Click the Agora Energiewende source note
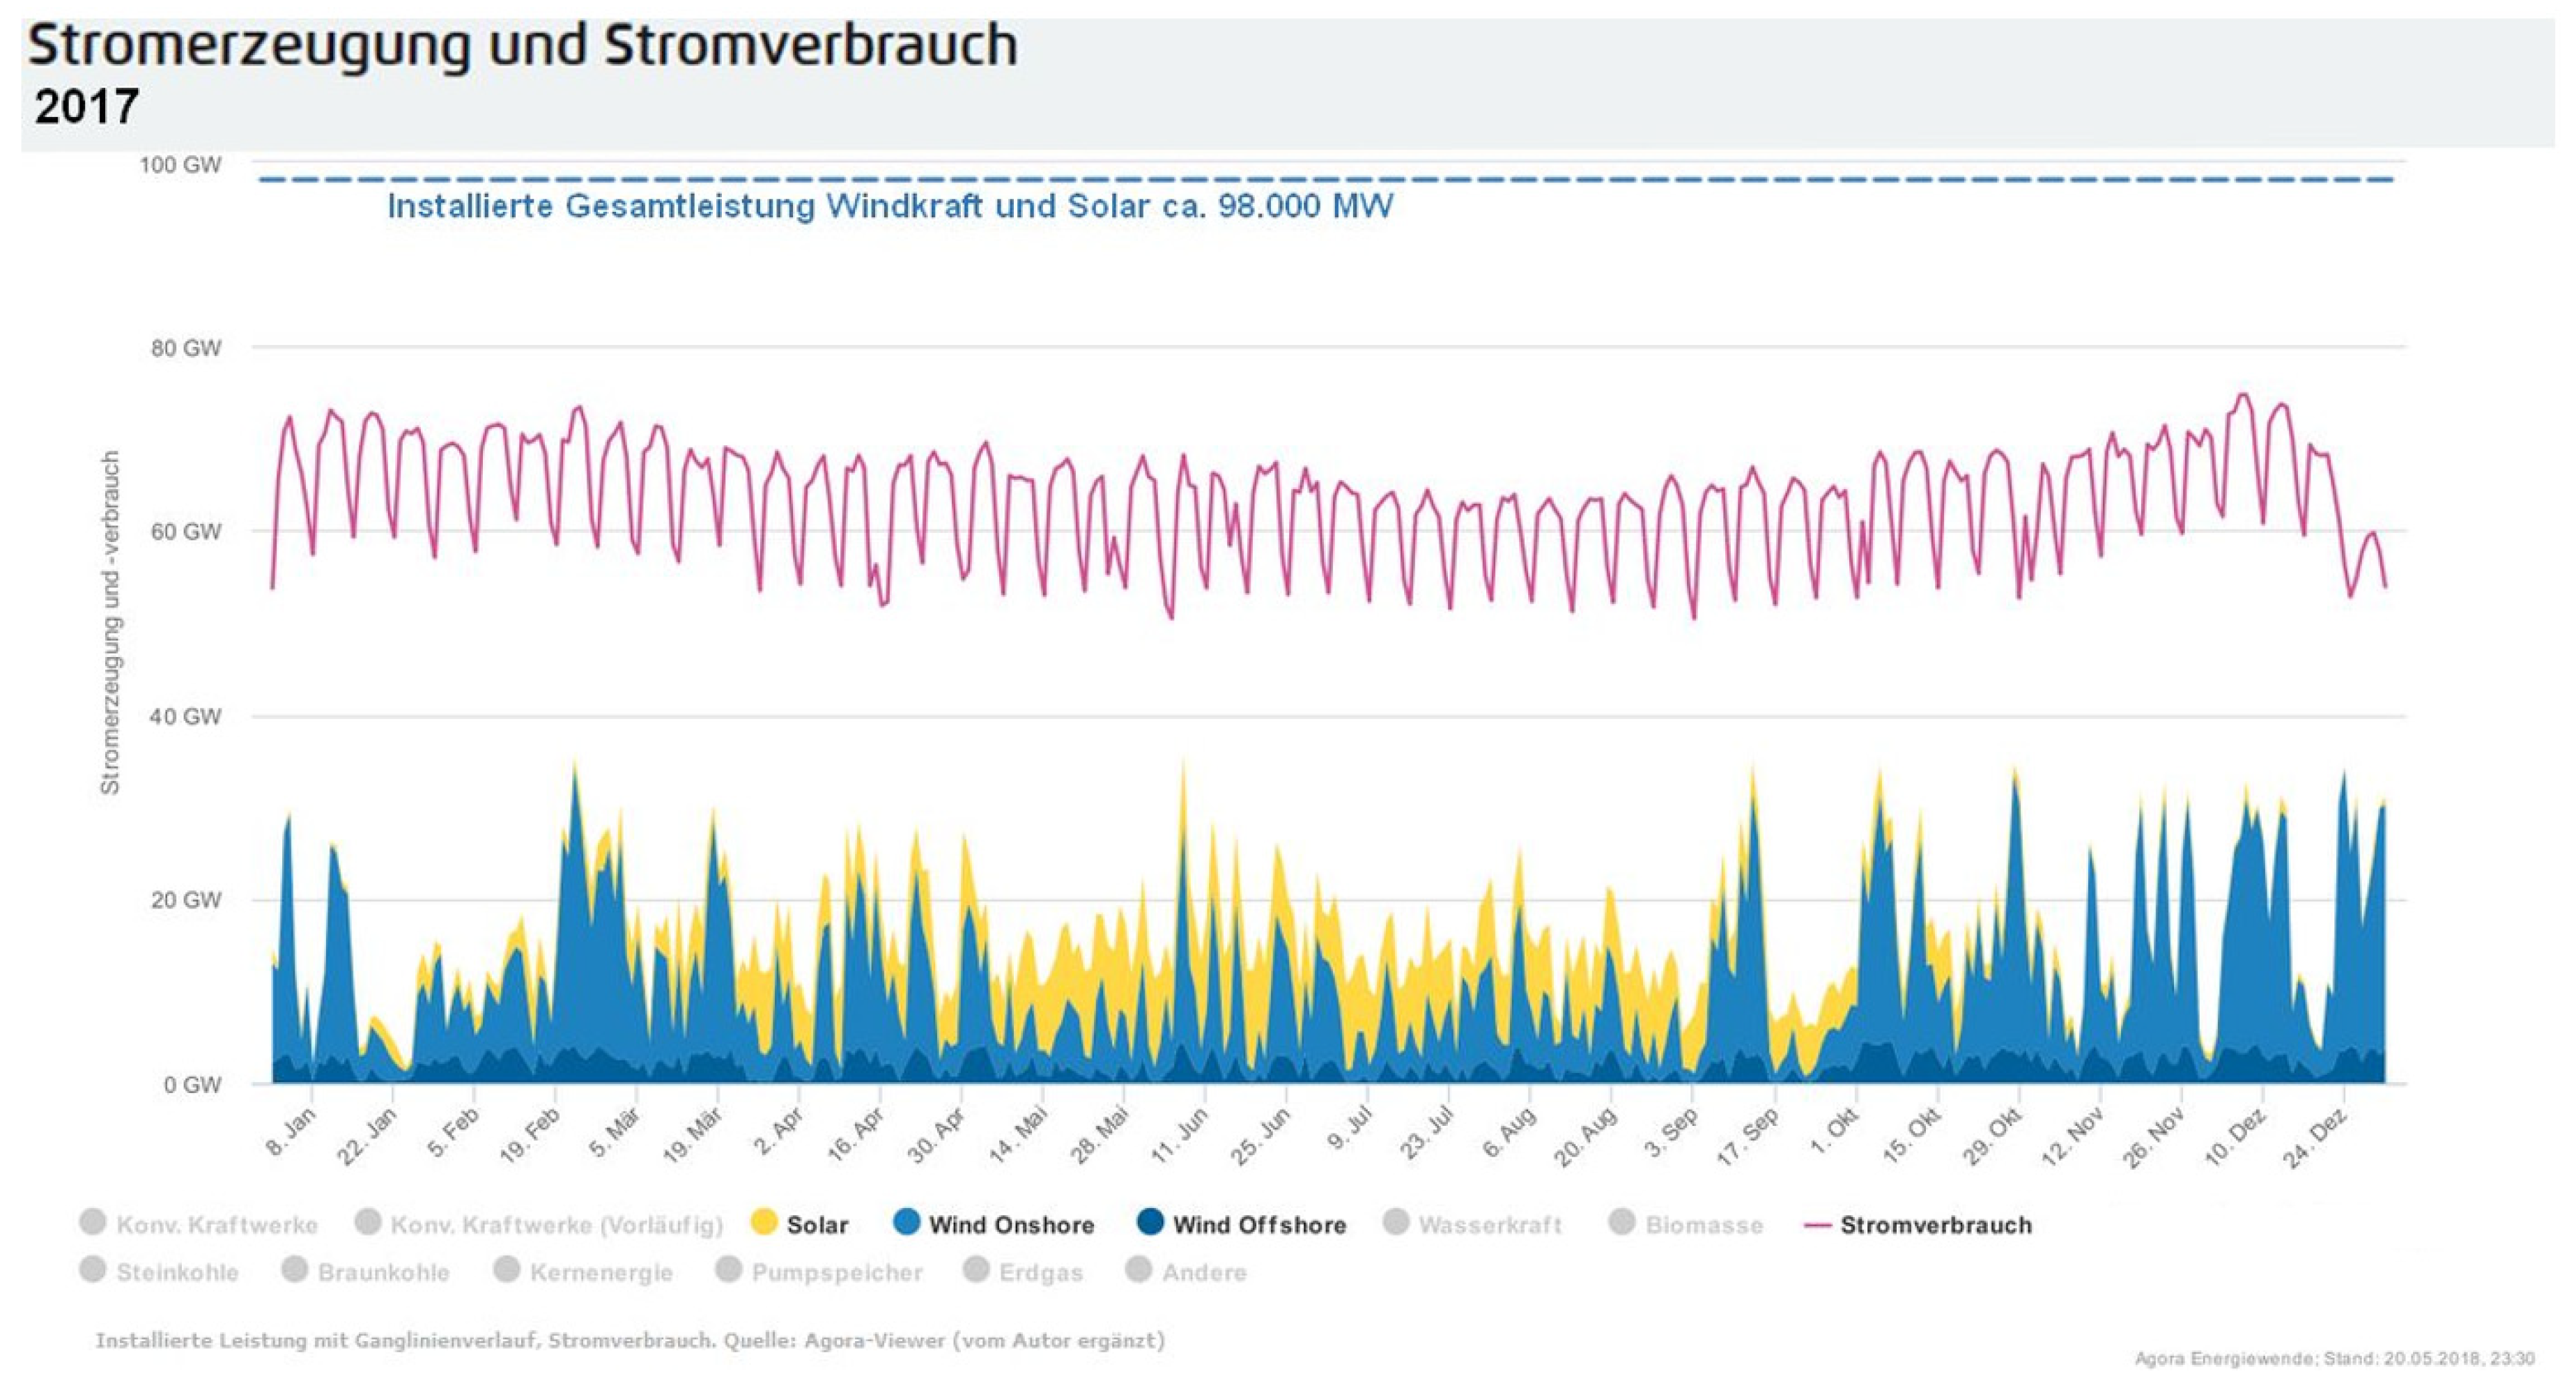This screenshot has height=1392, width=2576. [x=2334, y=1358]
